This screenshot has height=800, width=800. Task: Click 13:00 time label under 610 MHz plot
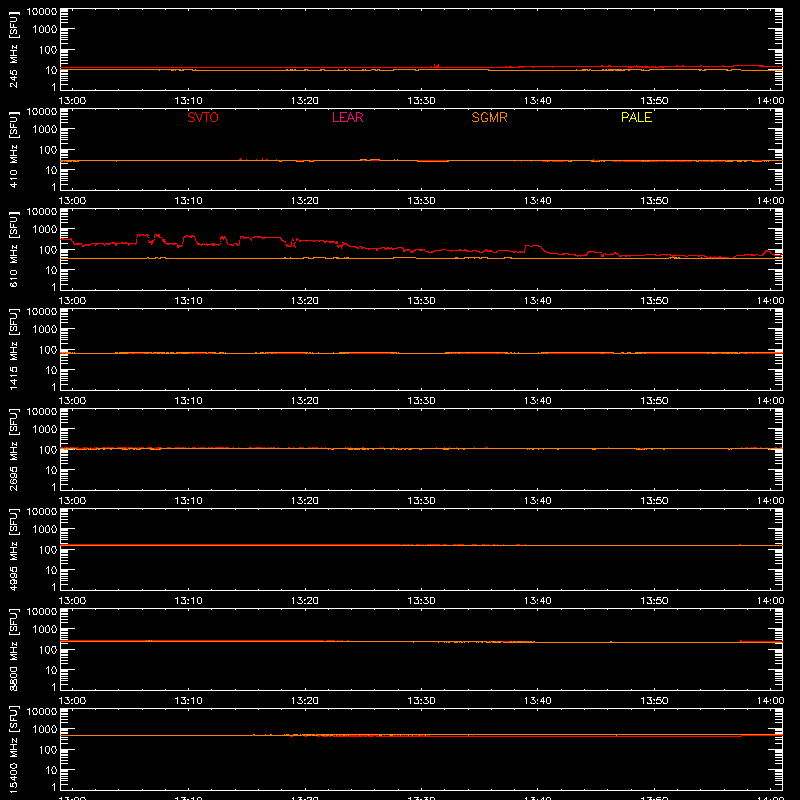[x=72, y=301]
